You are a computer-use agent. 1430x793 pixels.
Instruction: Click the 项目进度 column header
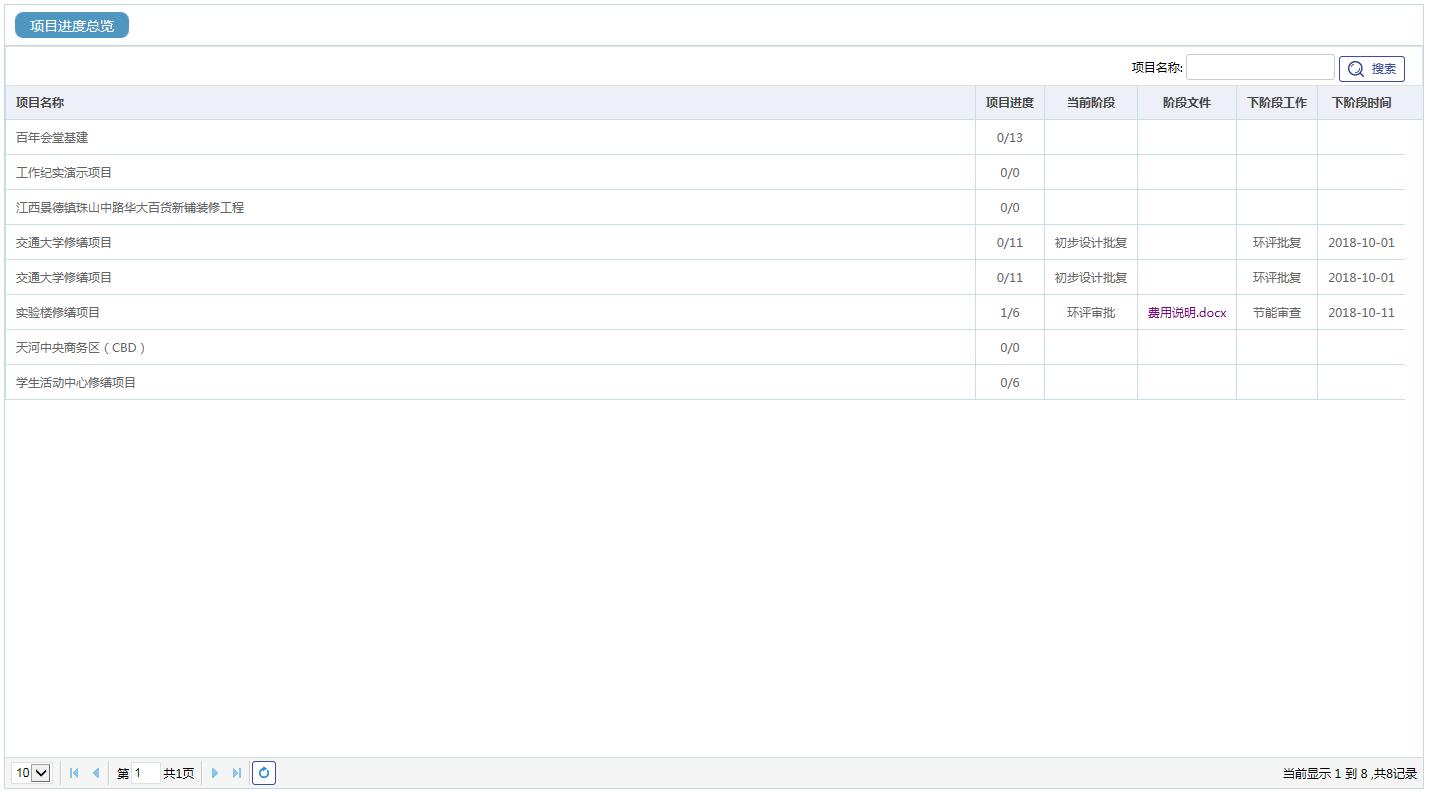1009,103
